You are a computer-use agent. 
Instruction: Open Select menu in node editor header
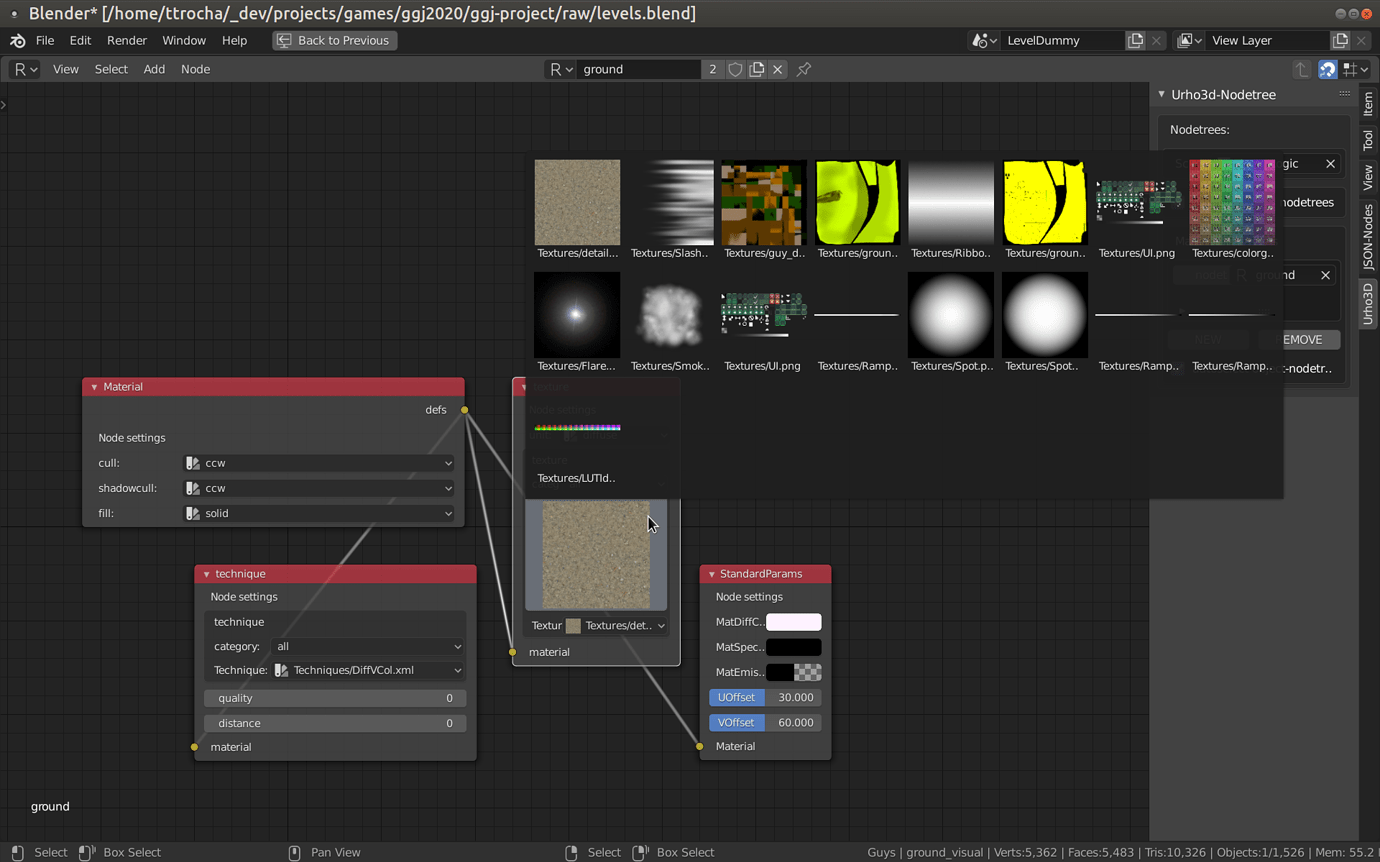[x=111, y=69]
